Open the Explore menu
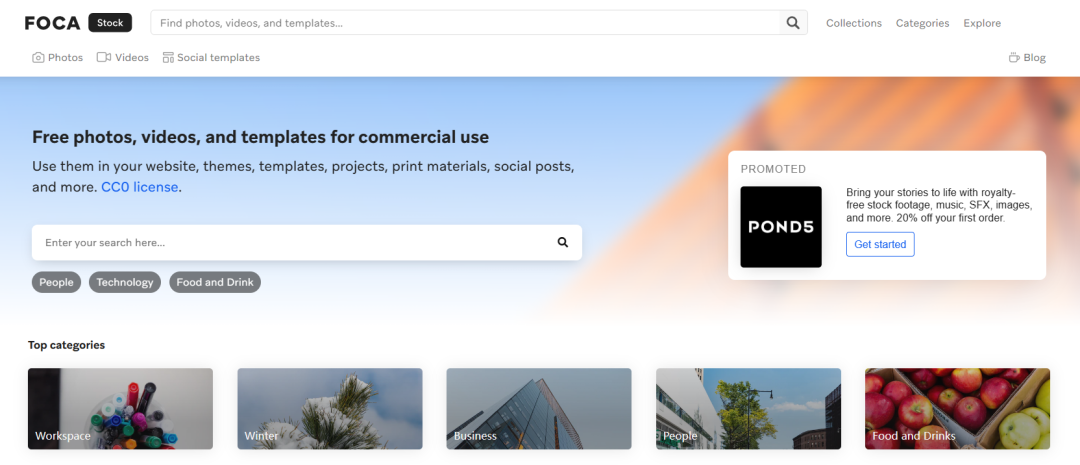Viewport: 1080px width, 465px height. pyautogui.click(x=982, y=23)
